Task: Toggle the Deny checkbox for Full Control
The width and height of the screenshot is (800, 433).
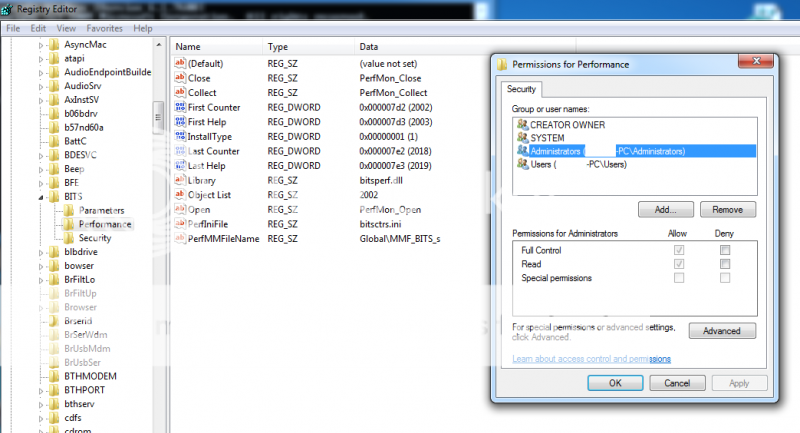Action: [724, 249]
